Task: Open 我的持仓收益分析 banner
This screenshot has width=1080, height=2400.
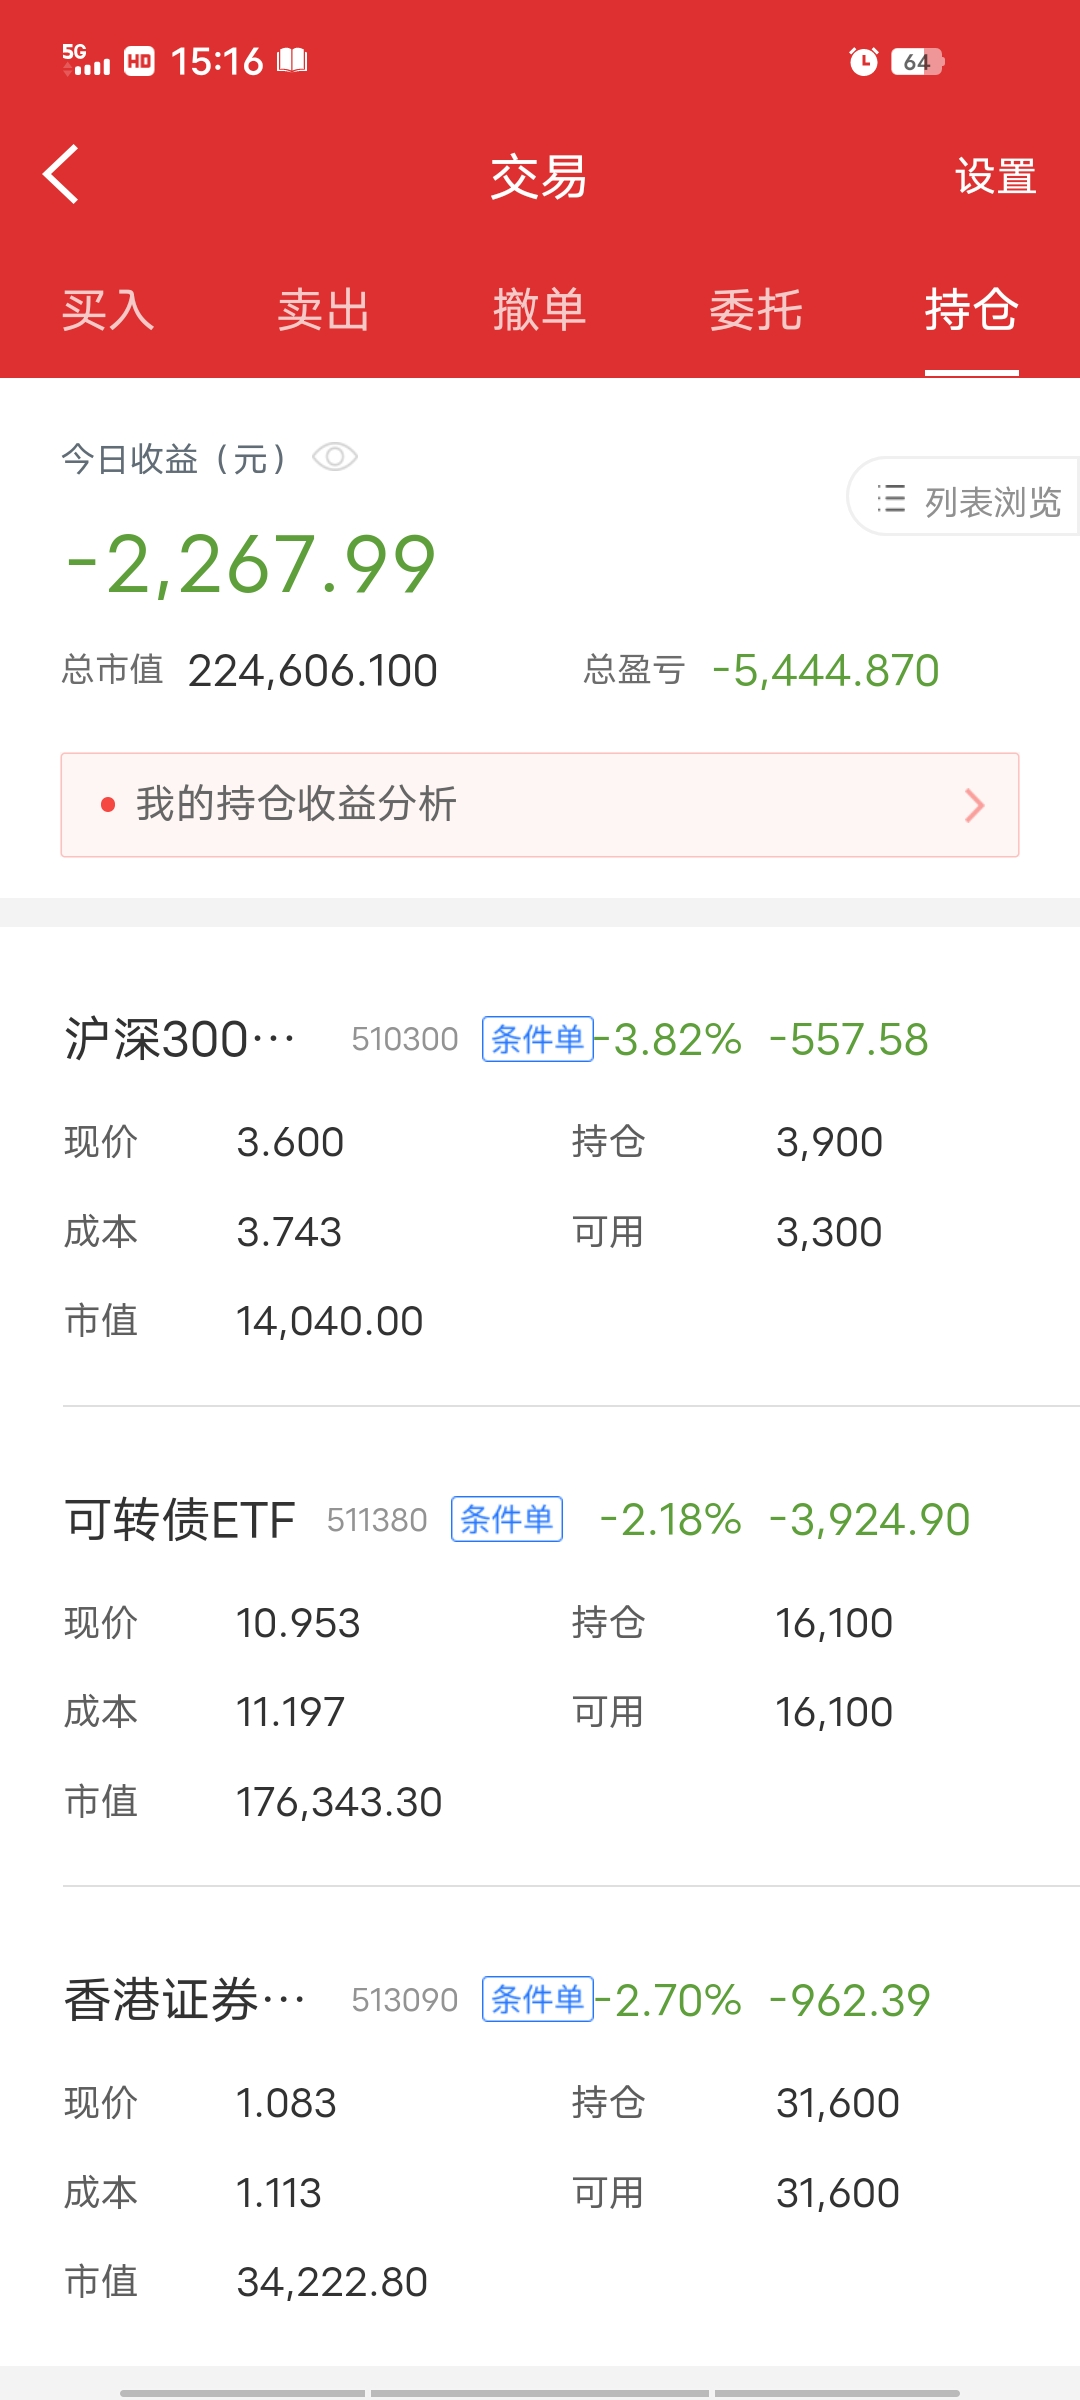Action: [540, 805]
